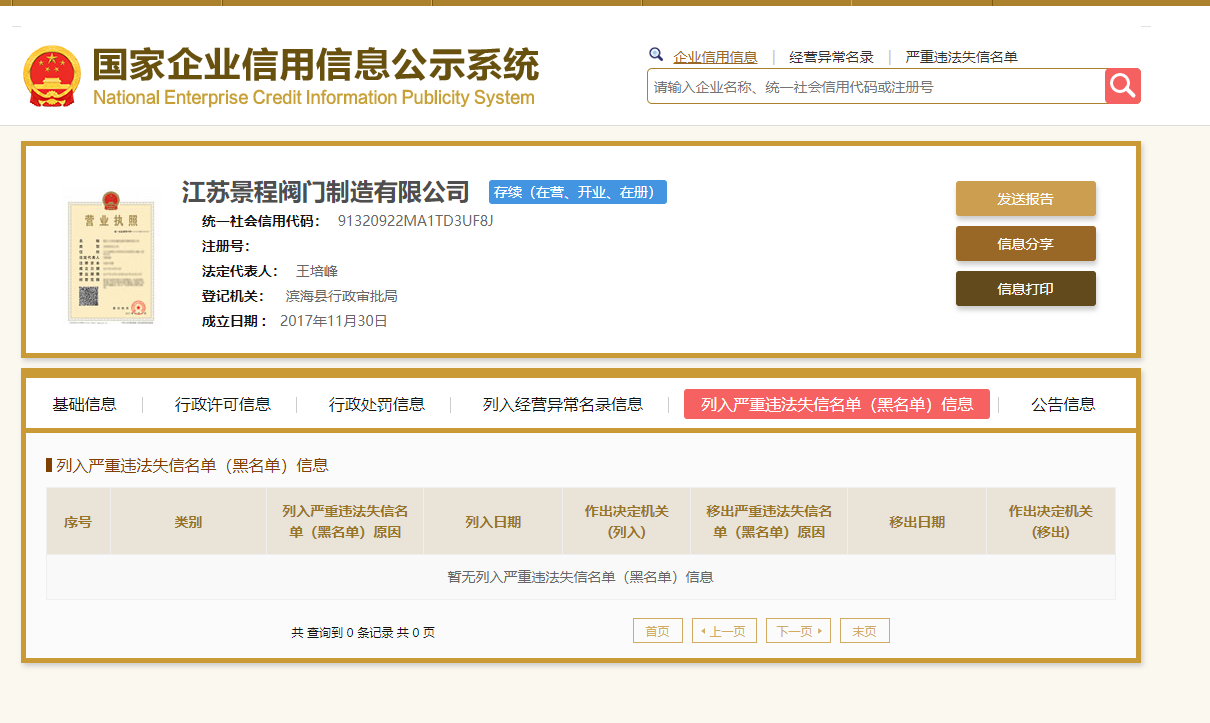Click the founding date 2017年11月30日
1210x723 pixels.
(333, 321)
